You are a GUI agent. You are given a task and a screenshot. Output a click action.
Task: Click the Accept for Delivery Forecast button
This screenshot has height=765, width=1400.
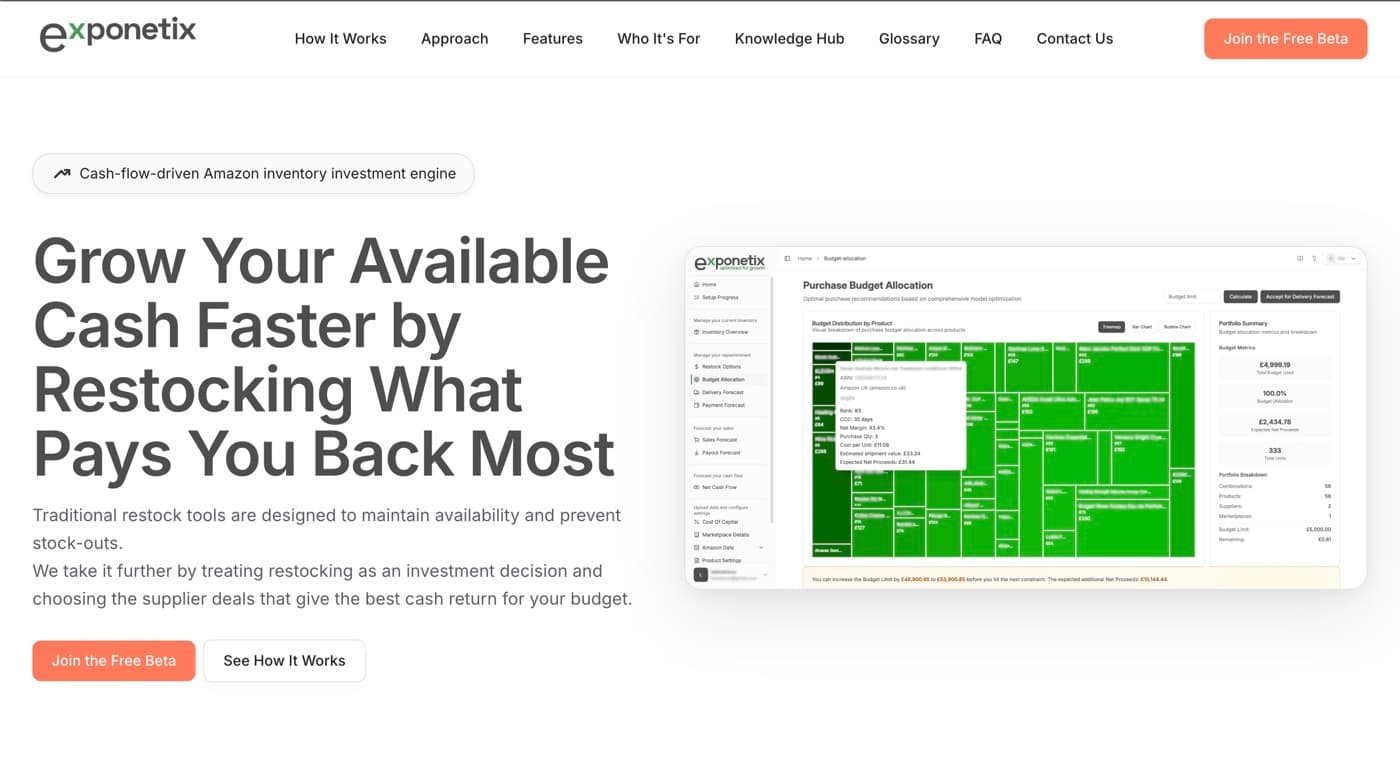click(1300, 297)
